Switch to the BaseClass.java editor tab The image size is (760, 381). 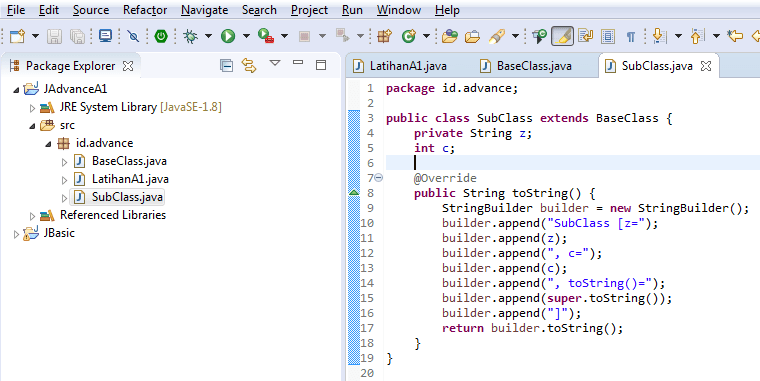(526, 66)
